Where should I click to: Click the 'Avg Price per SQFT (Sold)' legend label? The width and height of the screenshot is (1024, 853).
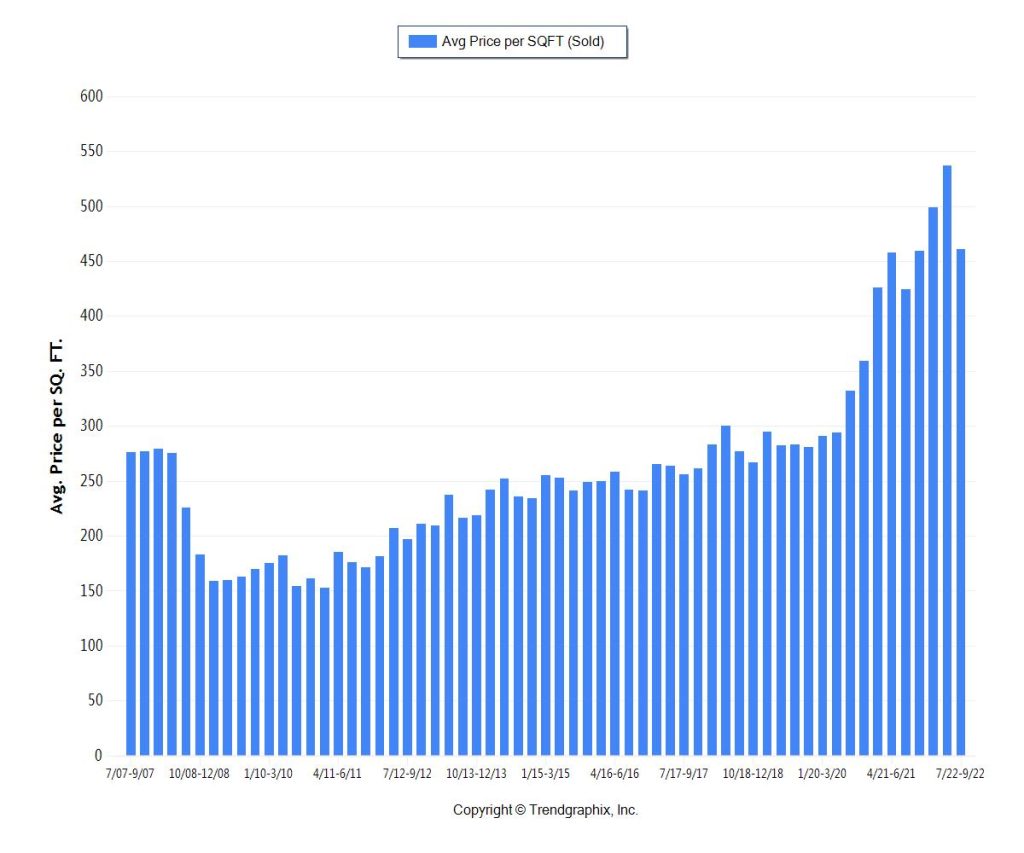click(x=522, y=41)
